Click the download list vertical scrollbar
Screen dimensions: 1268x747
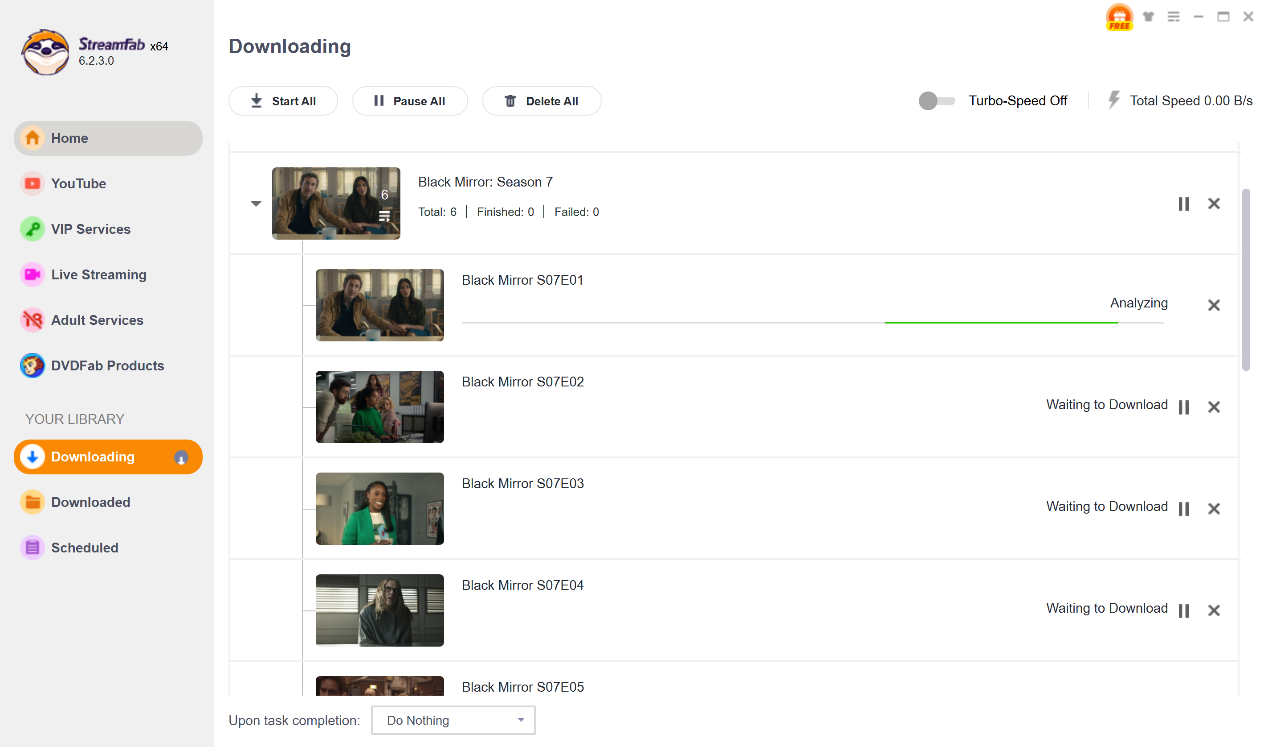pyautogui.click(x=1246, y=280)
